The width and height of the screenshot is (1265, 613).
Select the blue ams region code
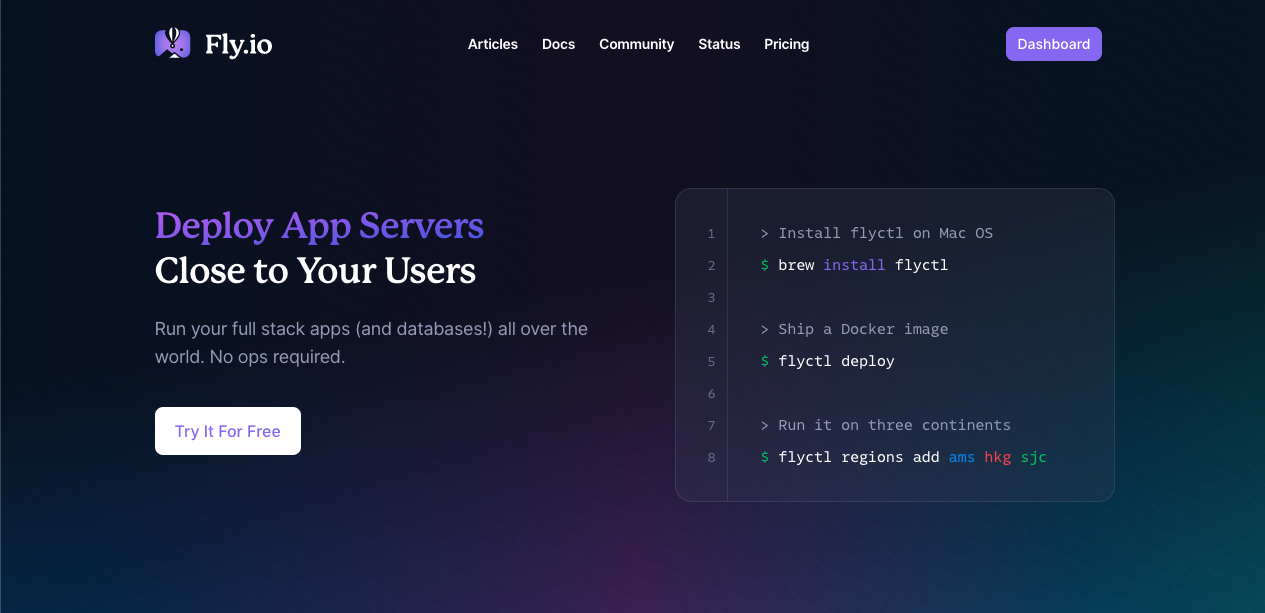tap(961, 457)
